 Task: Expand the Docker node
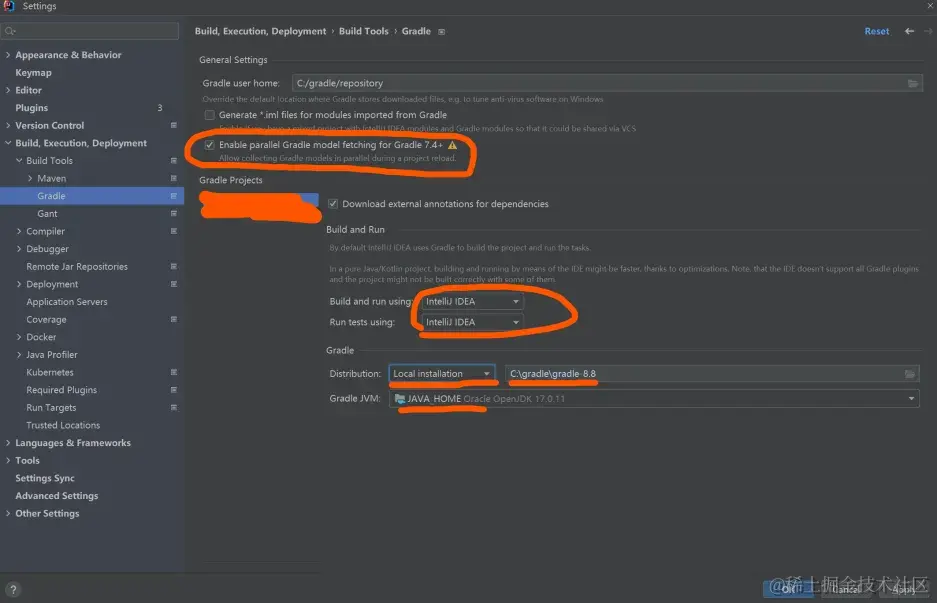pos(19,337)
